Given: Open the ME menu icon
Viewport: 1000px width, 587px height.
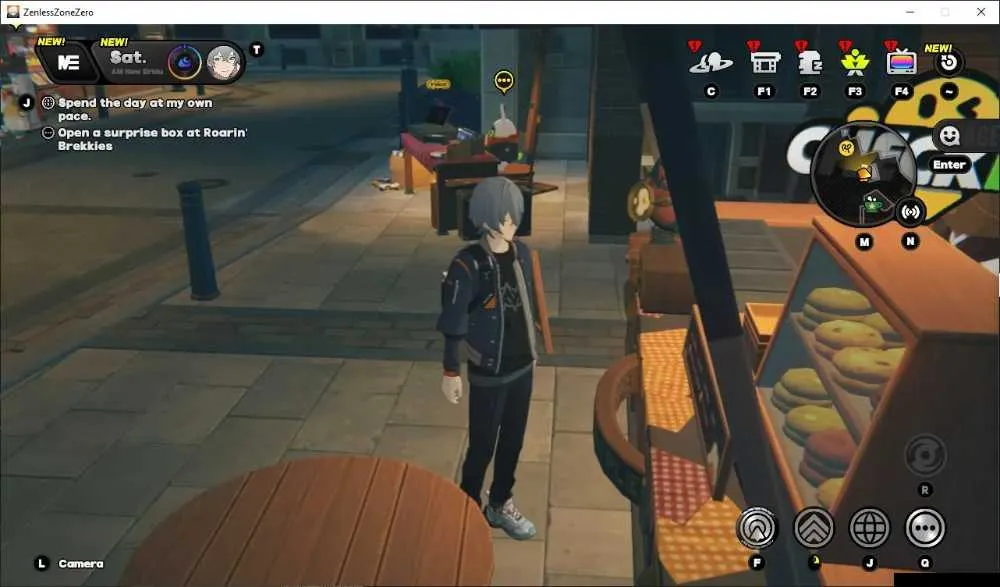Looking at the screenshot, I should (x=68, y=63).
